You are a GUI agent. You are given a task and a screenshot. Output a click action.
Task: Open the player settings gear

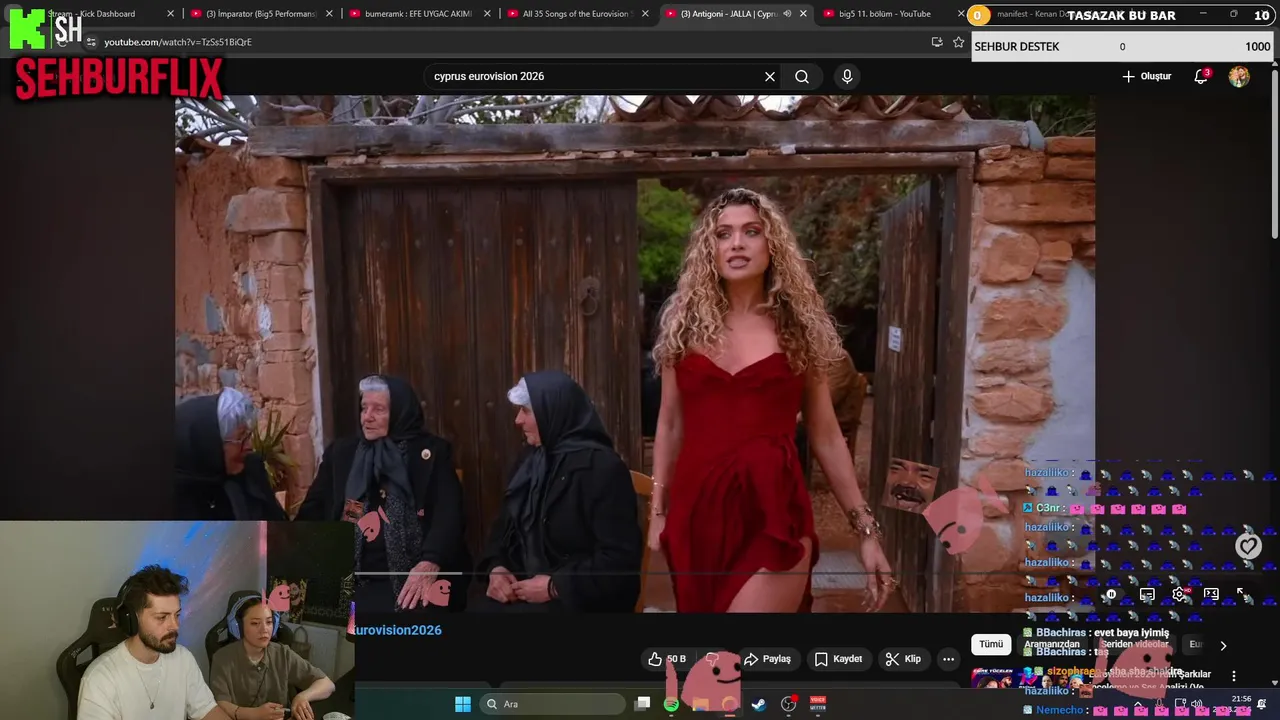click(1179, 594)
